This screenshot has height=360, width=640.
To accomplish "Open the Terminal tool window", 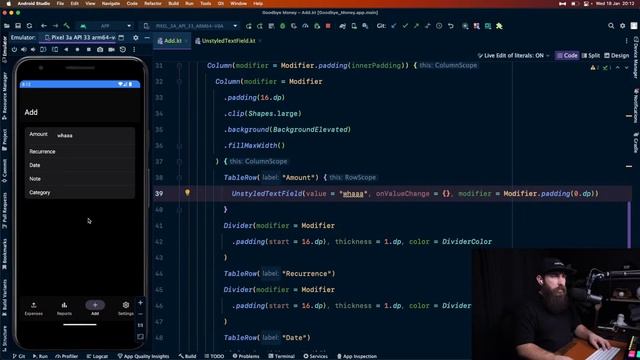I will [282, 356].
